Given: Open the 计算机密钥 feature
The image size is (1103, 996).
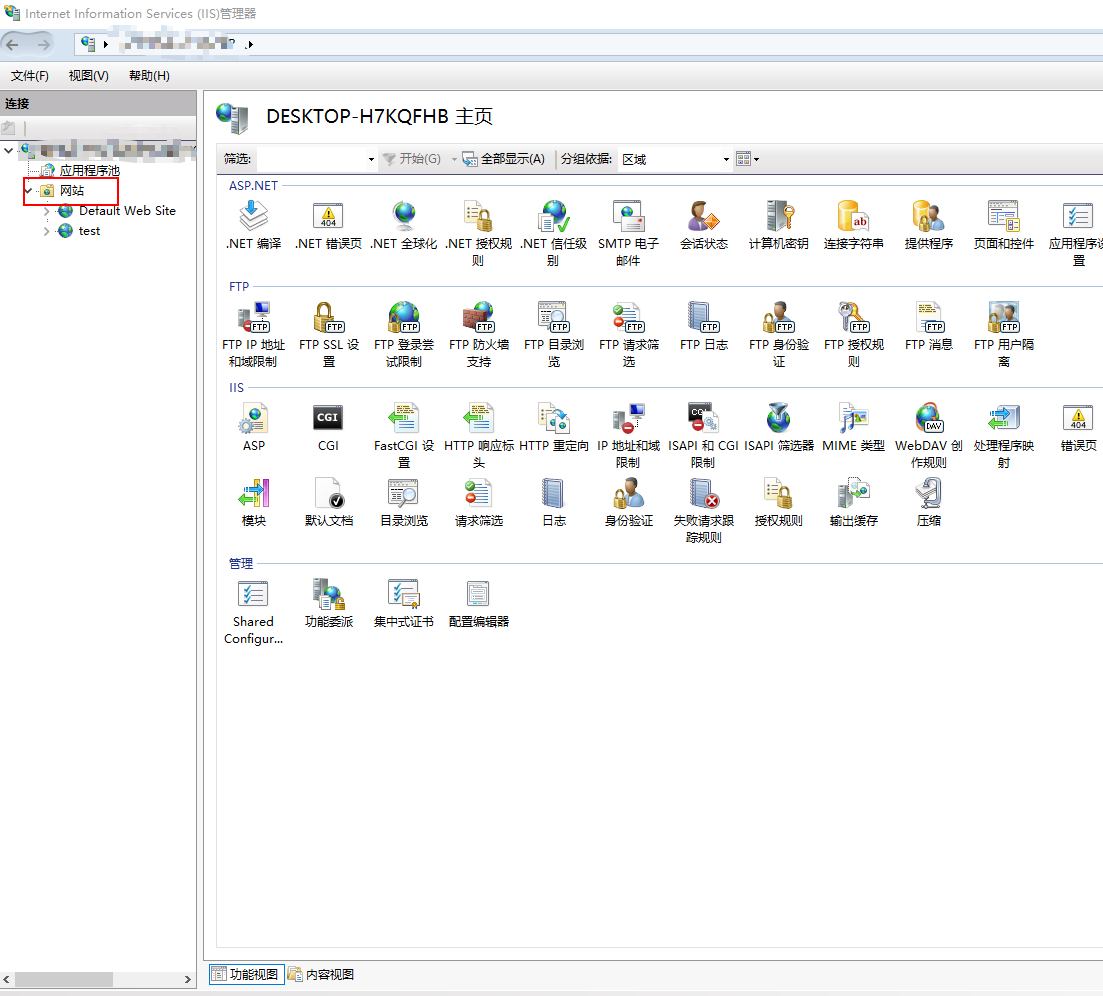Looking at the screenshot, I should coord(778,226).
